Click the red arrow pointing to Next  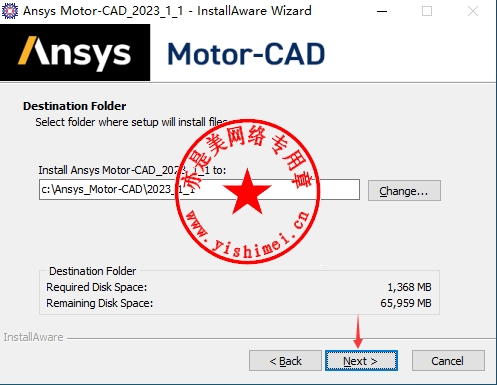(358, 331)
